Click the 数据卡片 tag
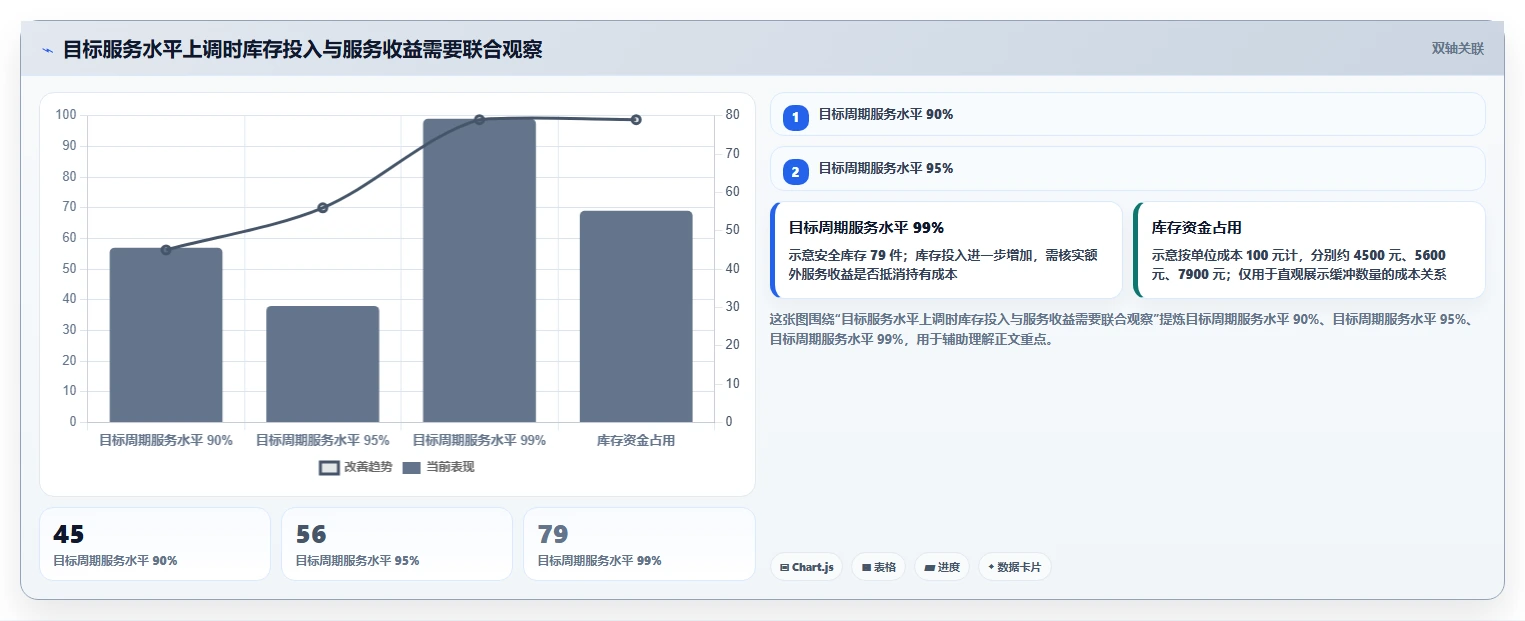 (x=1014, y=567)
